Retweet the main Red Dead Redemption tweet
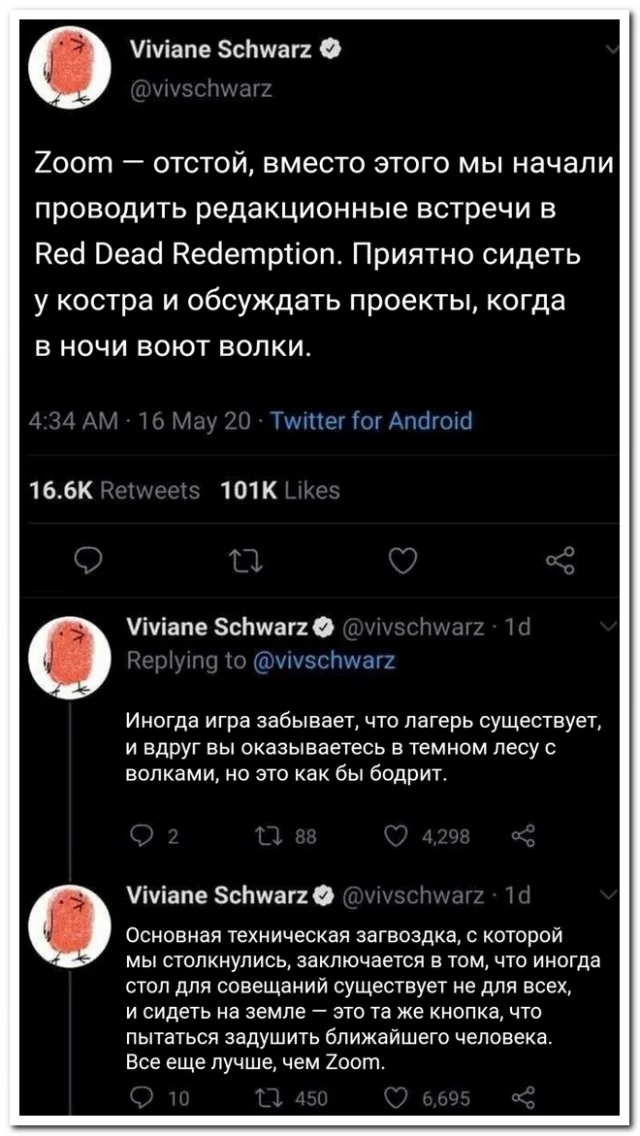The image size is (640, 1136). coord(239,565)
